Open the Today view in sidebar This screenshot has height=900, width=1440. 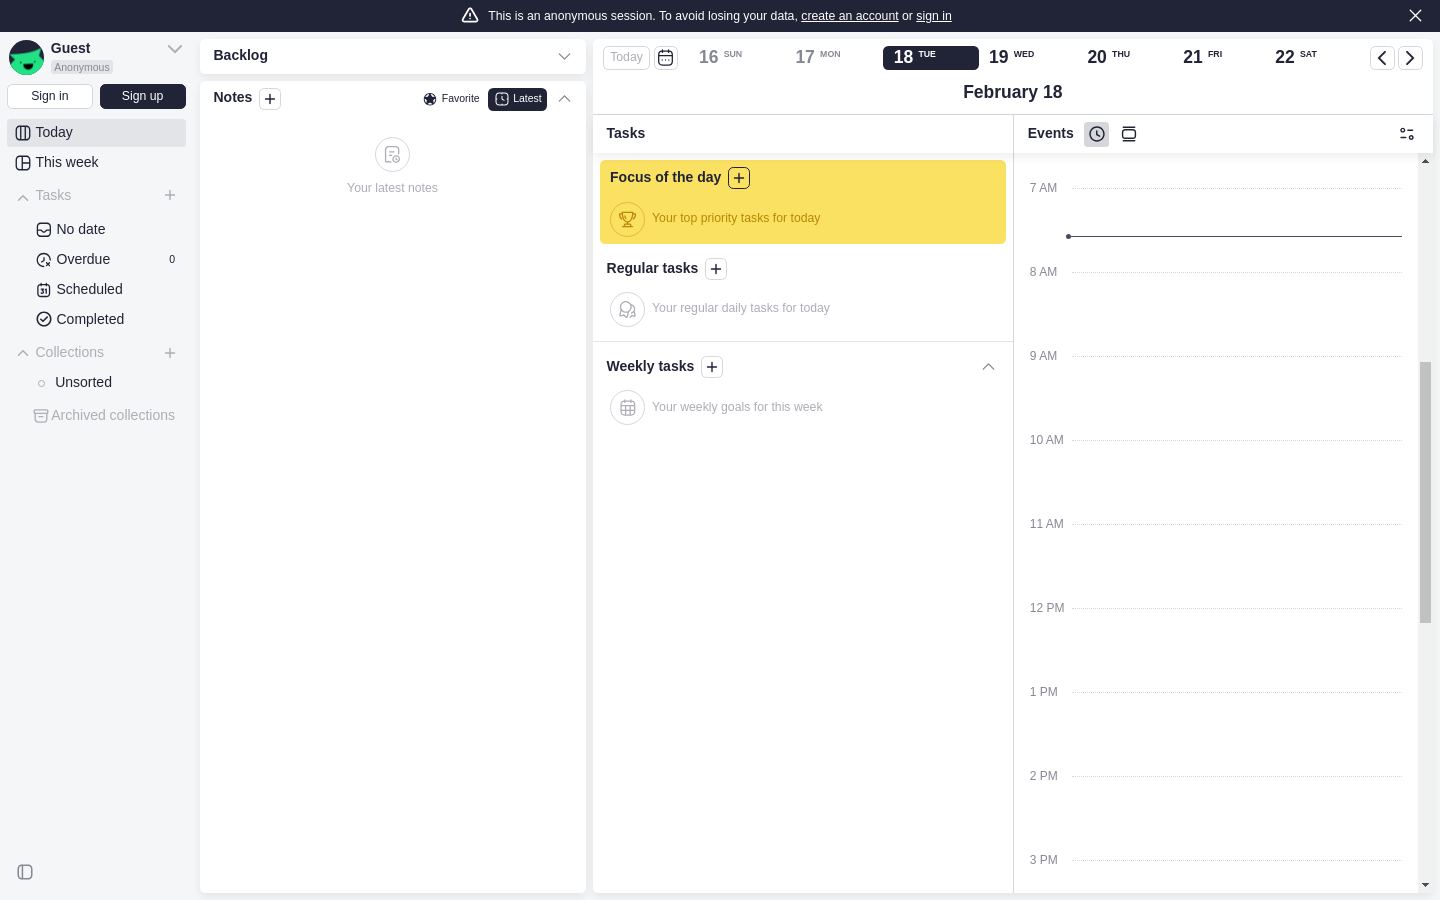tap(96, 133)
